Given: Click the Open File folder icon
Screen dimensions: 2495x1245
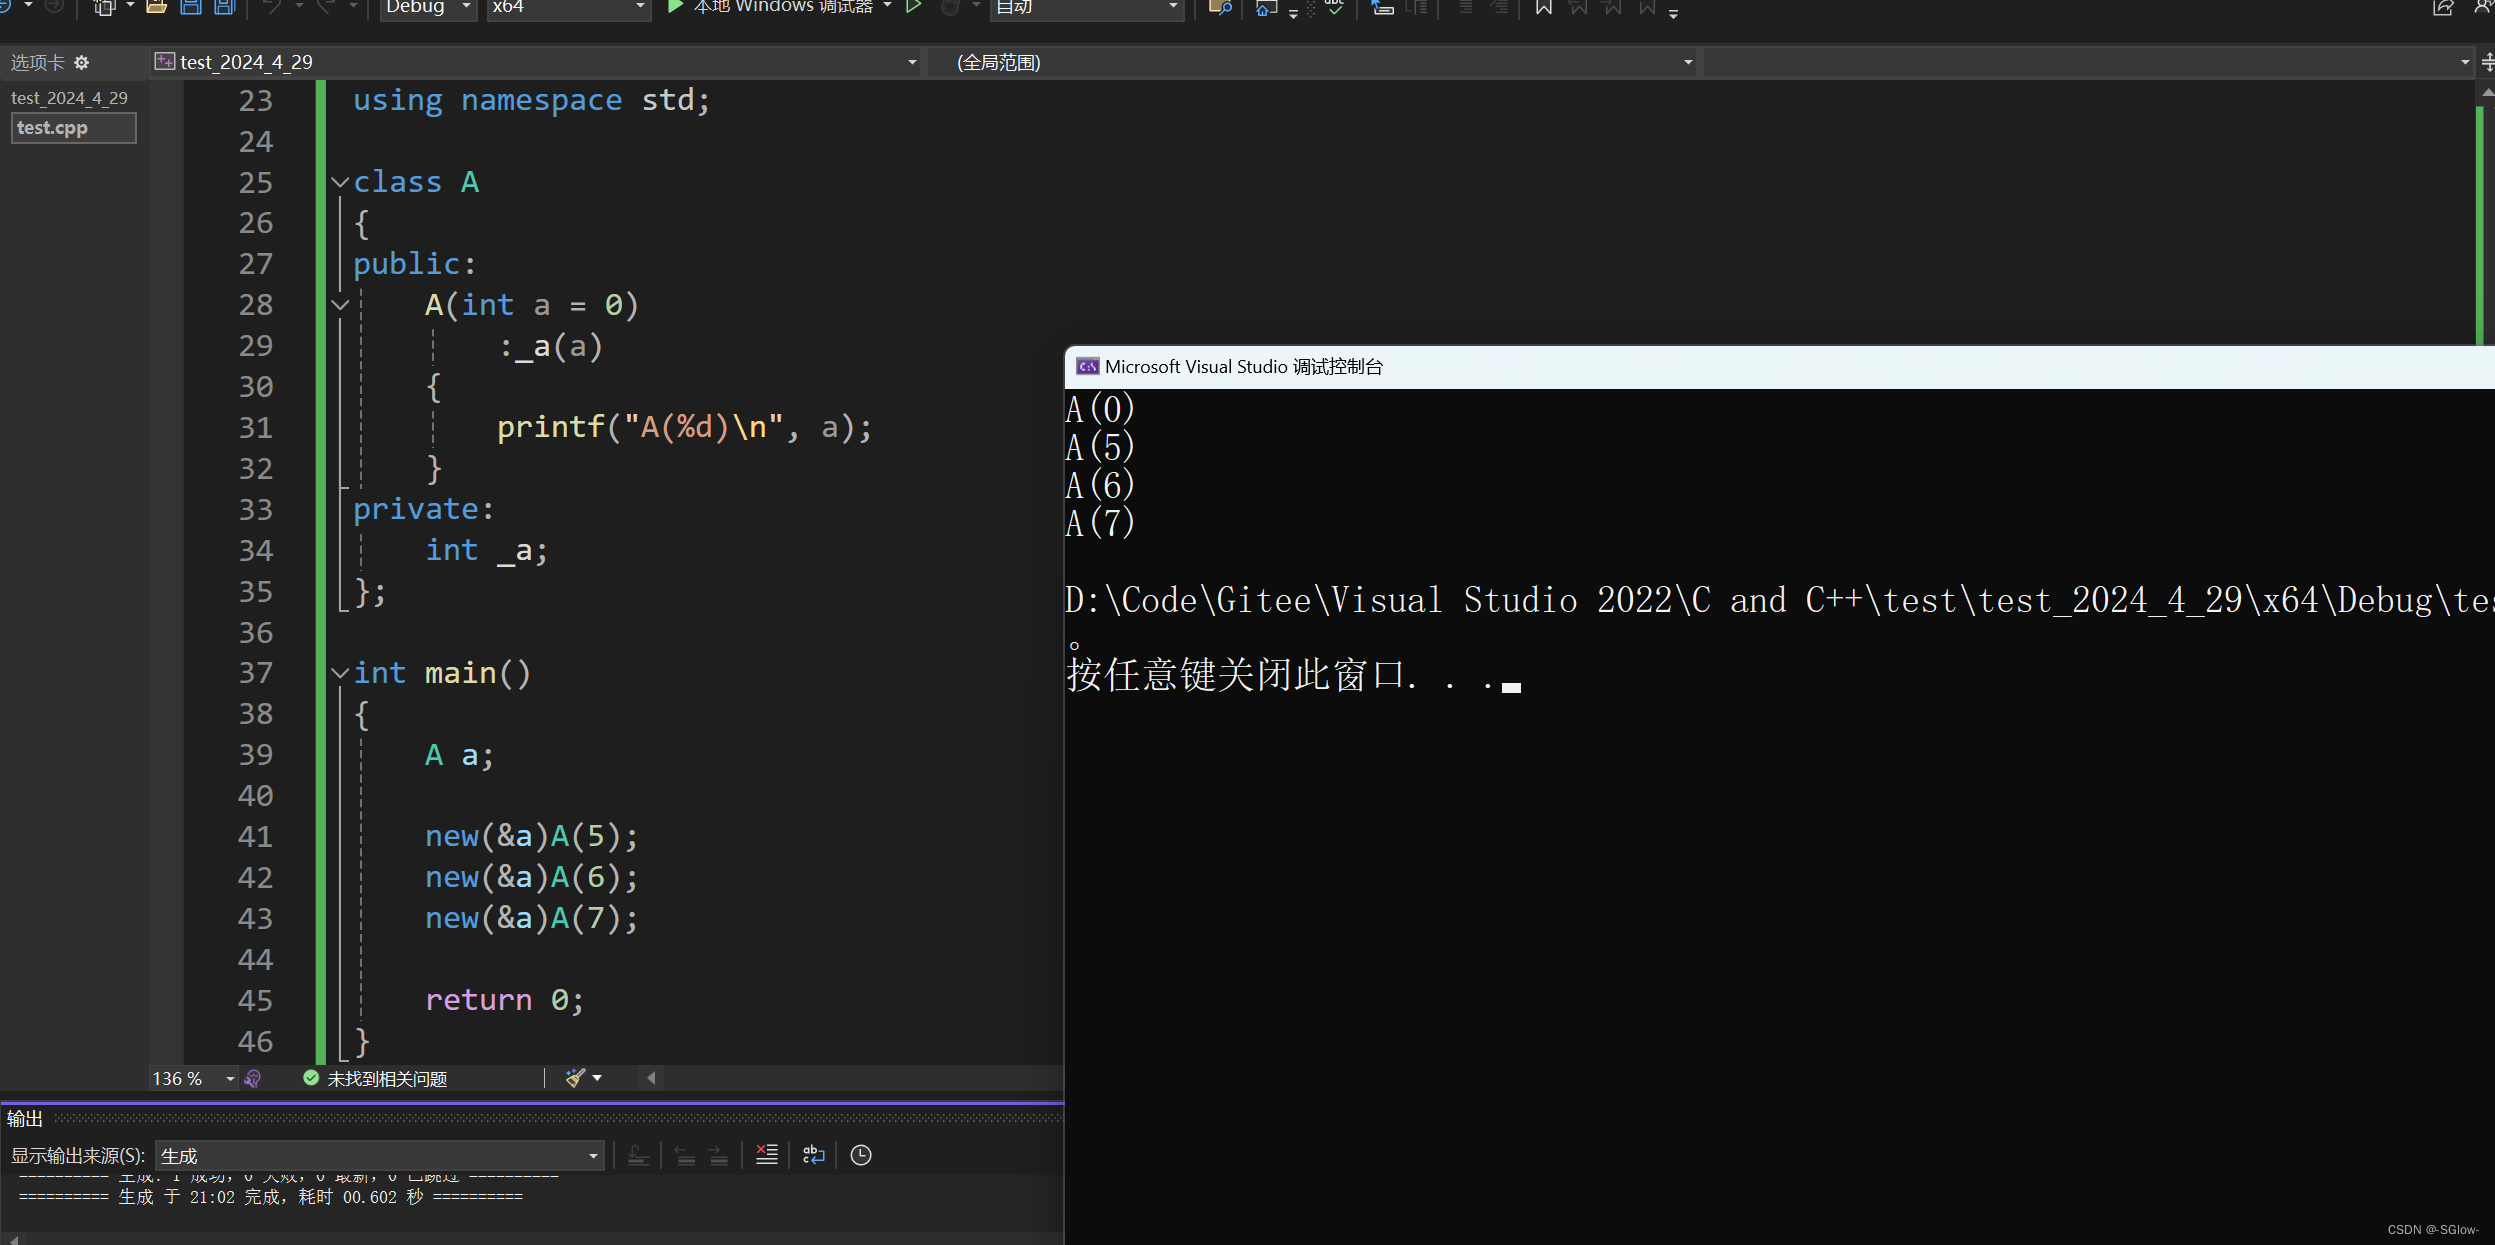Looking at the screenshot, I should click(x=156, y=7).
